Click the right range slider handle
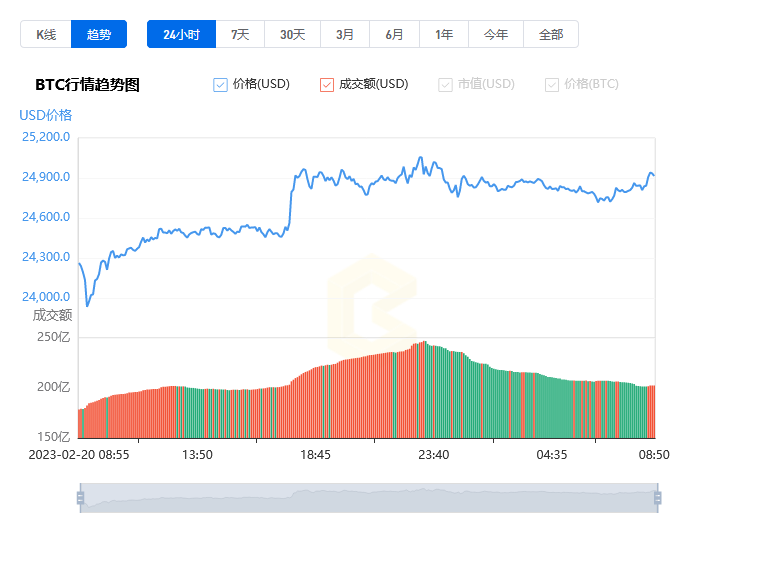The width and height of the screenshot is (780, 563). pos(658,498)
